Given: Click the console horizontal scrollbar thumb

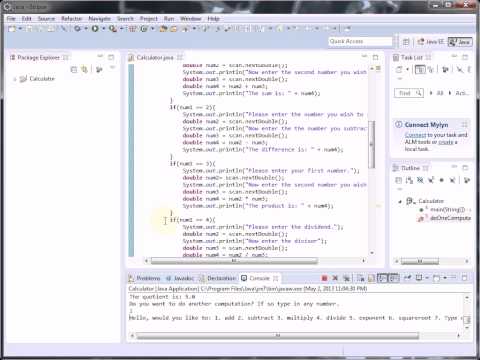Looking at the screenshot, I should pos(277,336).
